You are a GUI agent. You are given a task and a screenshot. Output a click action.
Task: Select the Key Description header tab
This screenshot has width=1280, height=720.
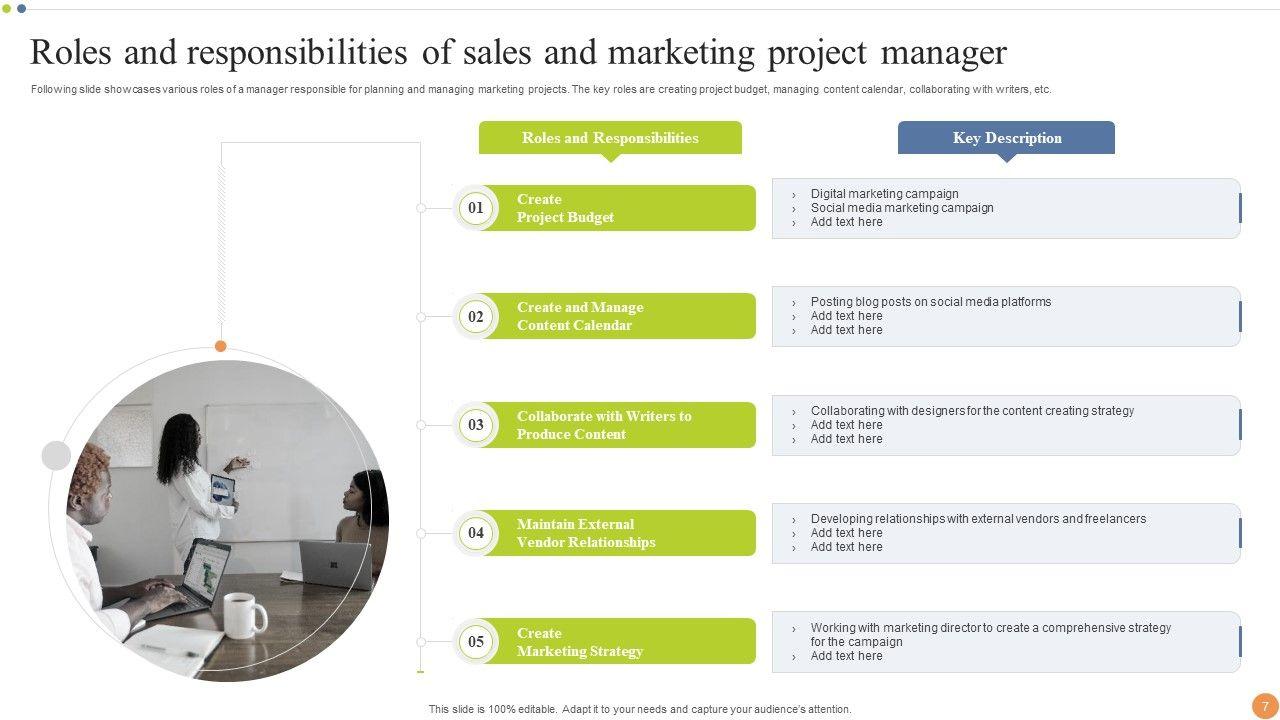[1007, 138]
